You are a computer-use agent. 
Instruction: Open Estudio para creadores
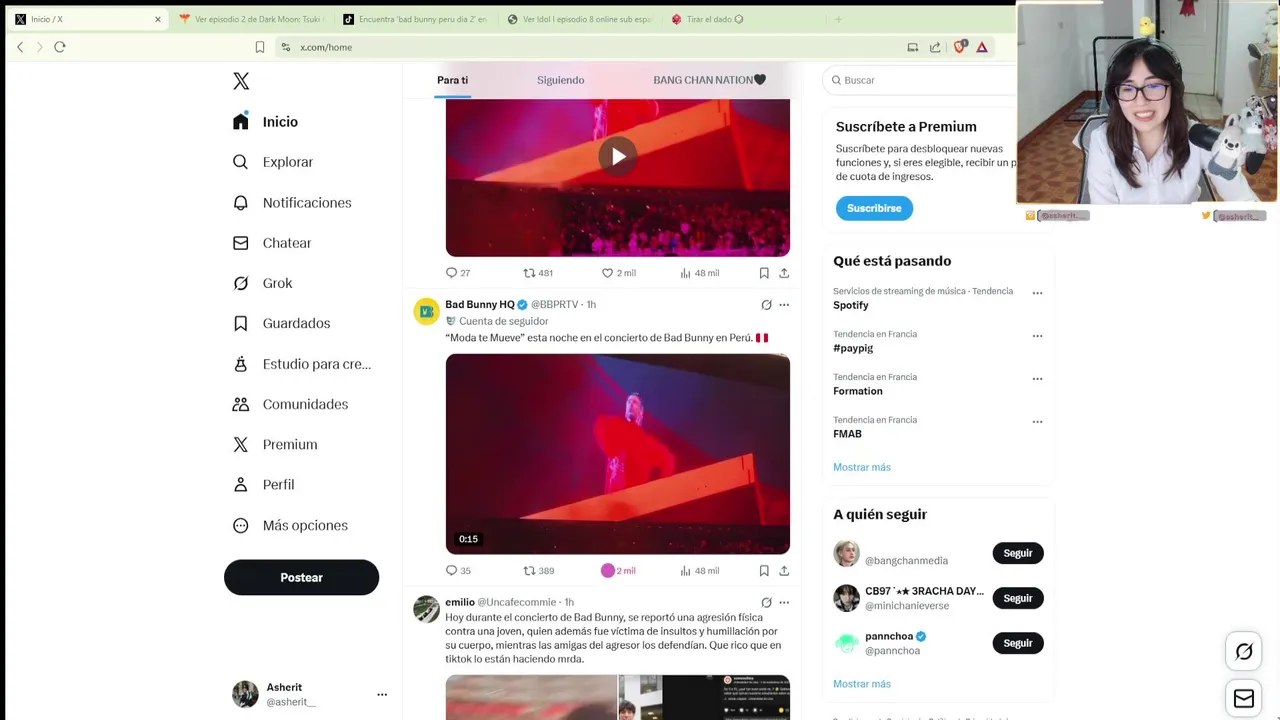pyautogui.click(x=301, y=364)
